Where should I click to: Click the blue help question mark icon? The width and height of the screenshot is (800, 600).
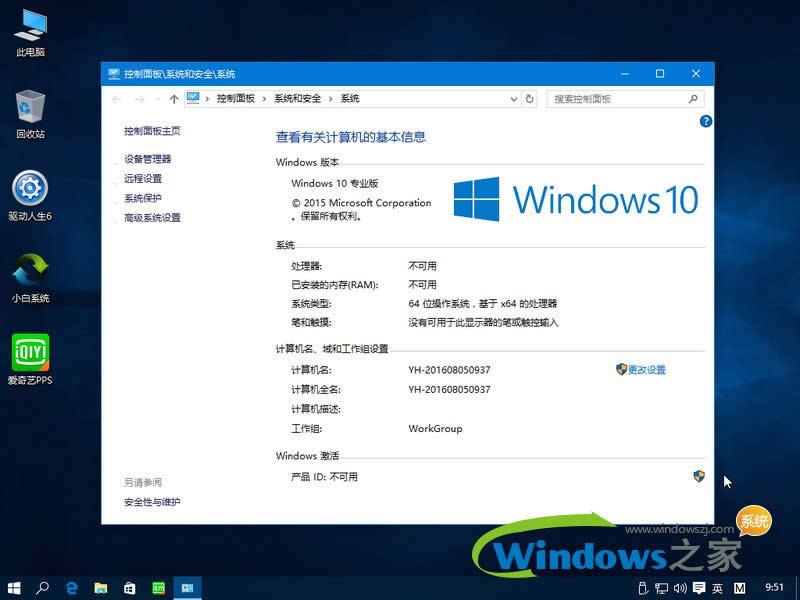705,121
